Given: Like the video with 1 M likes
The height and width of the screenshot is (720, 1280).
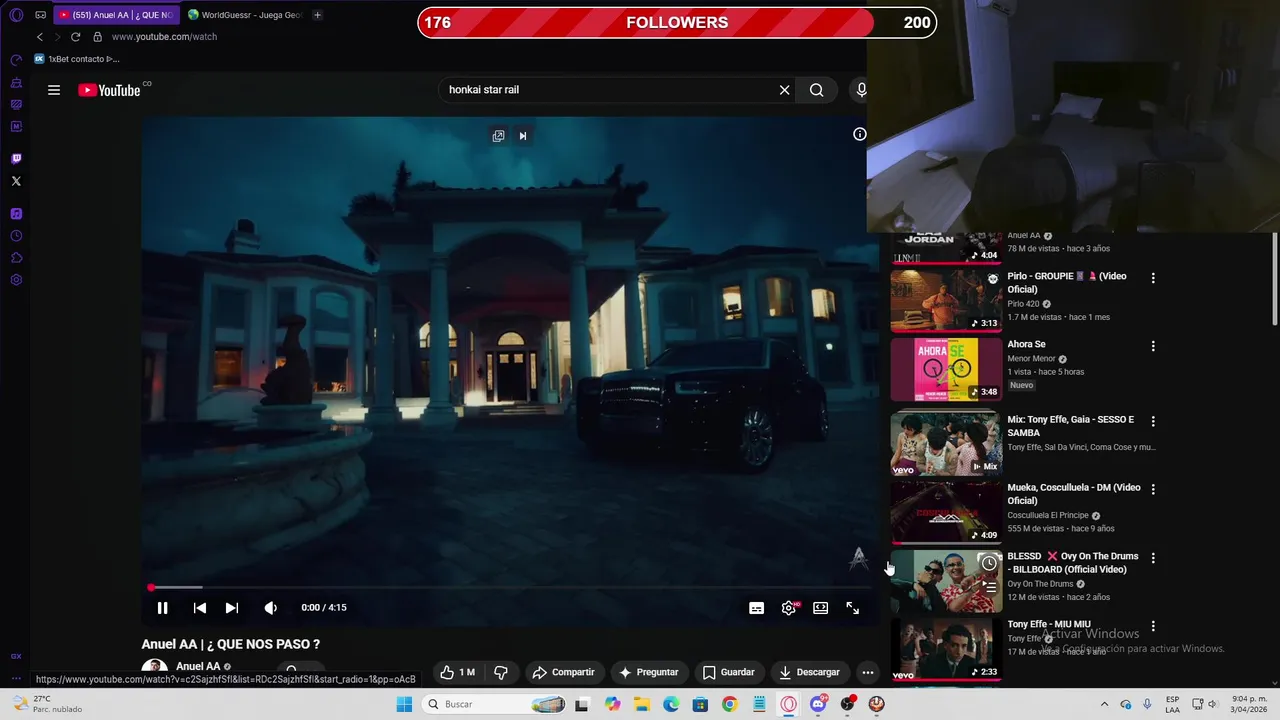Looking at the screenshot, I should [458, 672].
